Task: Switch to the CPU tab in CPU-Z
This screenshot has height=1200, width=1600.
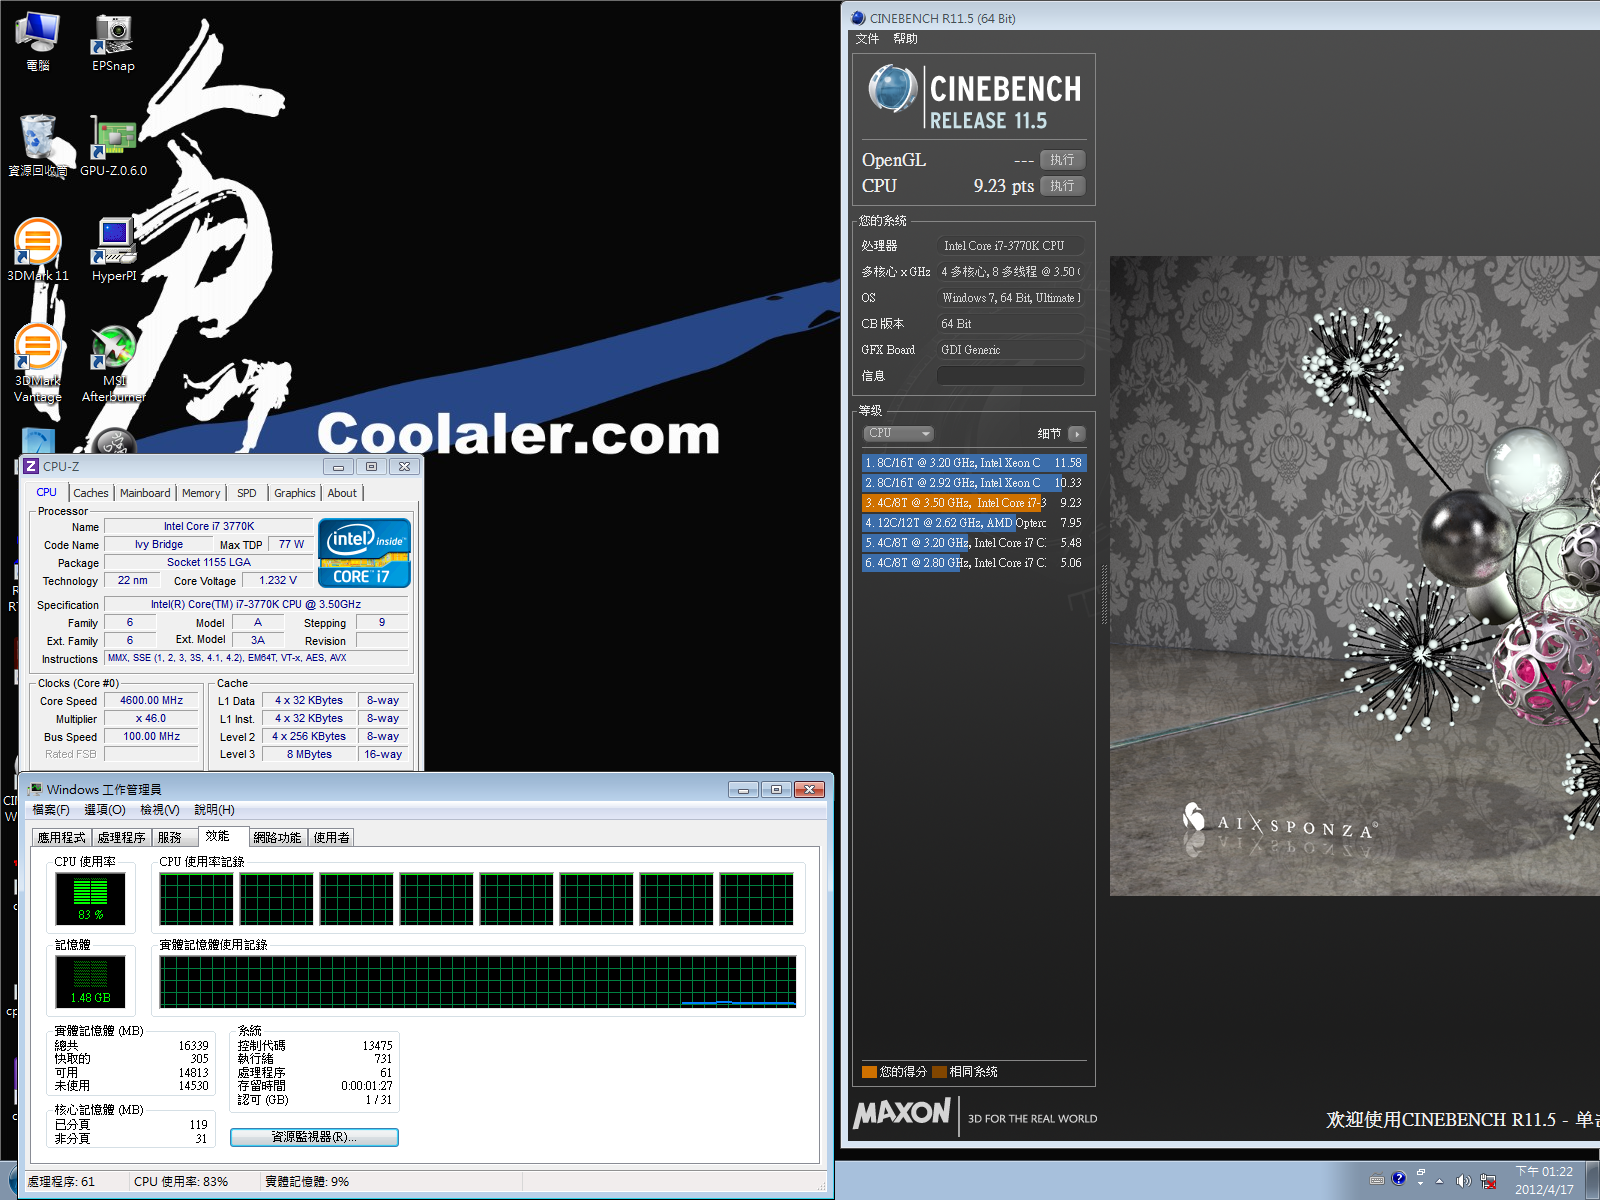Action: (47, 492)
